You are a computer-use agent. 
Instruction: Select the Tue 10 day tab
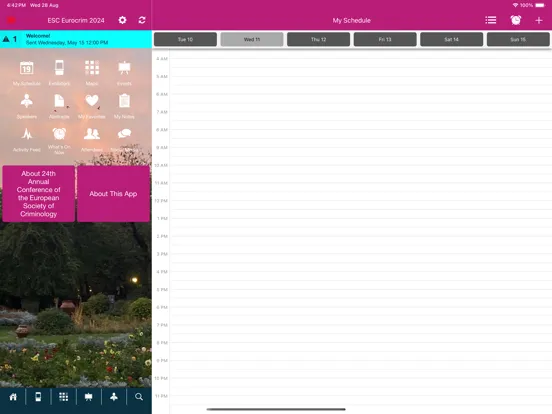[186, 39]
